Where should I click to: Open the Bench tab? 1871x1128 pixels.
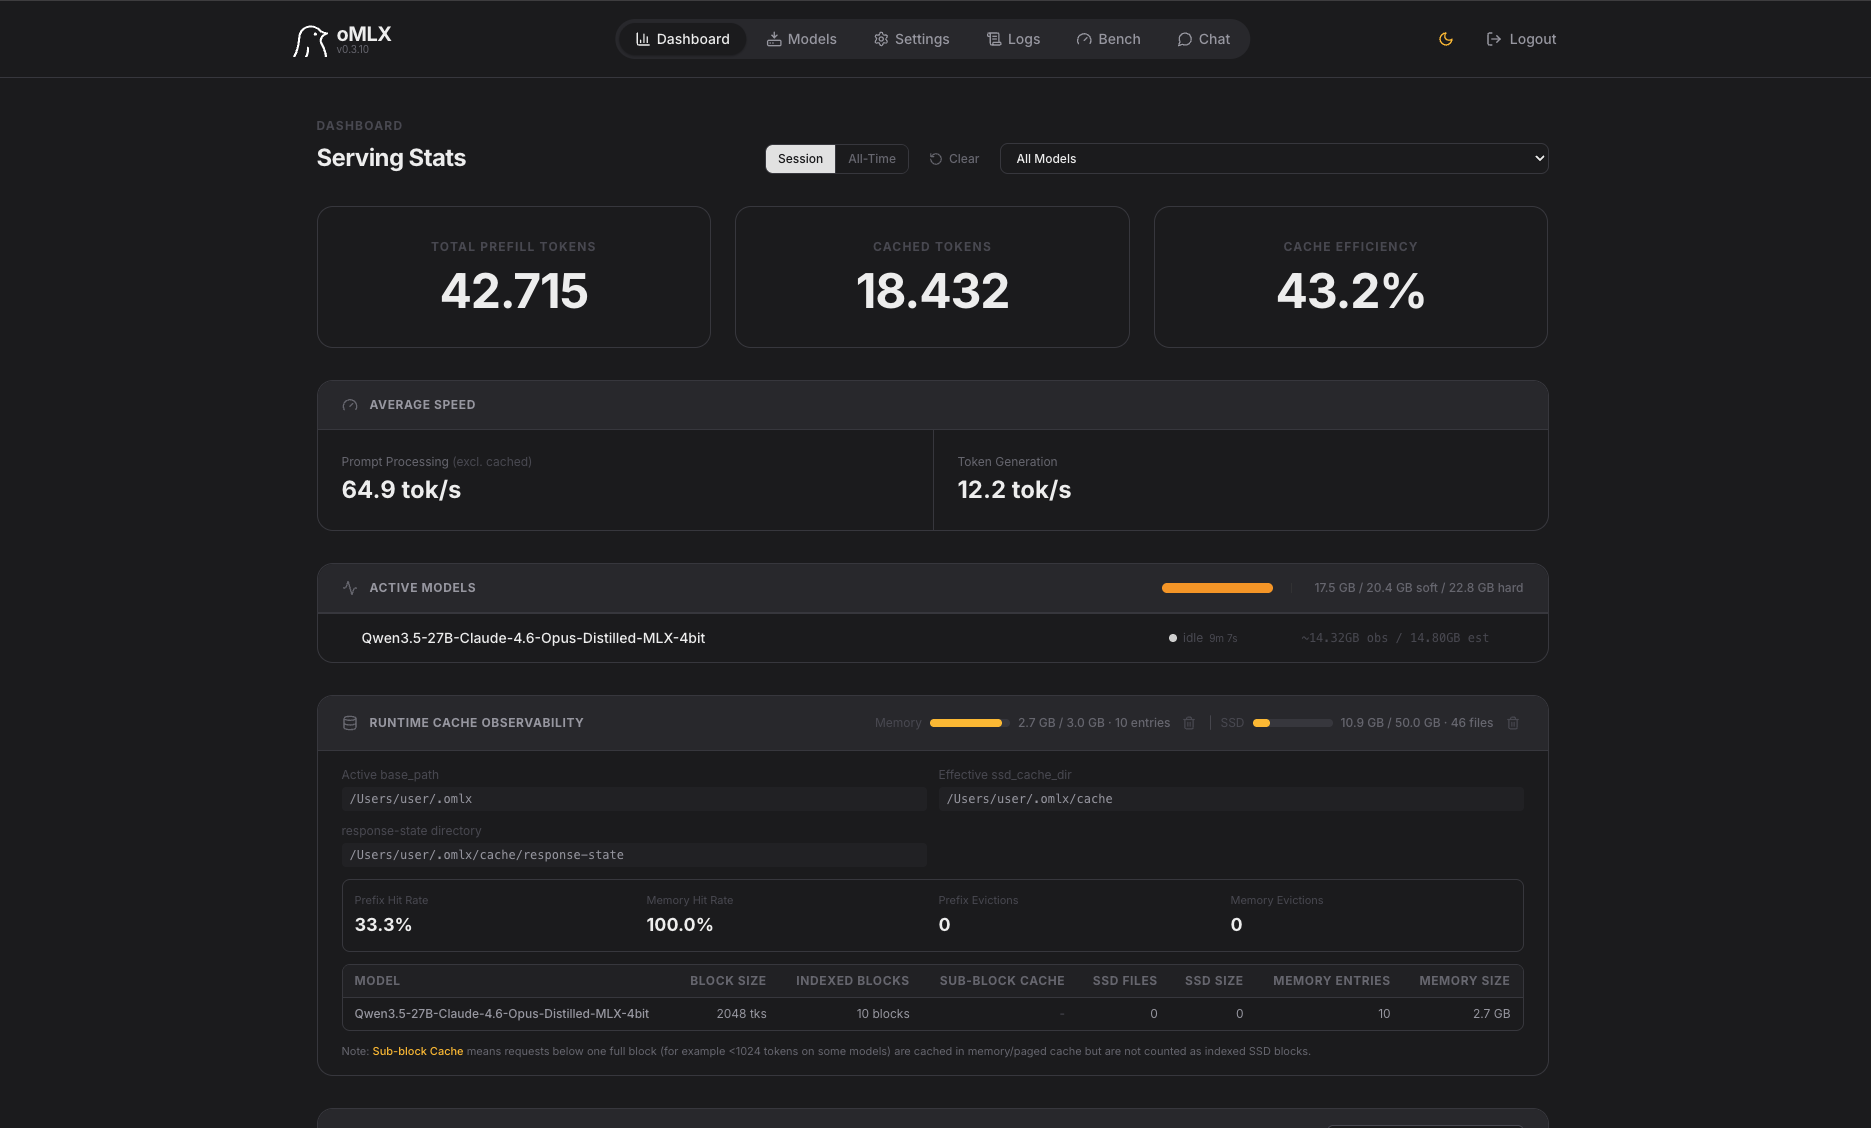point(1108,39)
